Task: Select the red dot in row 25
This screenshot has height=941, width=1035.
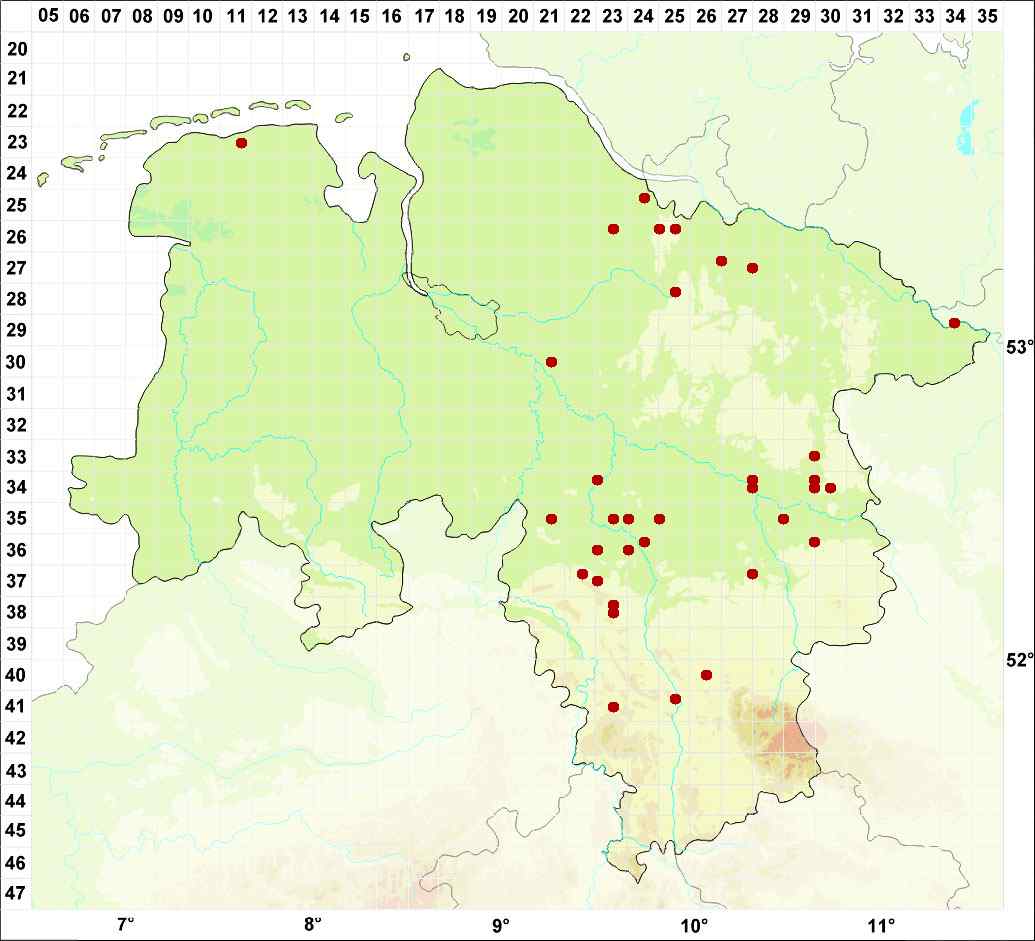Action: pyautogui.click(x=645, y=198)
